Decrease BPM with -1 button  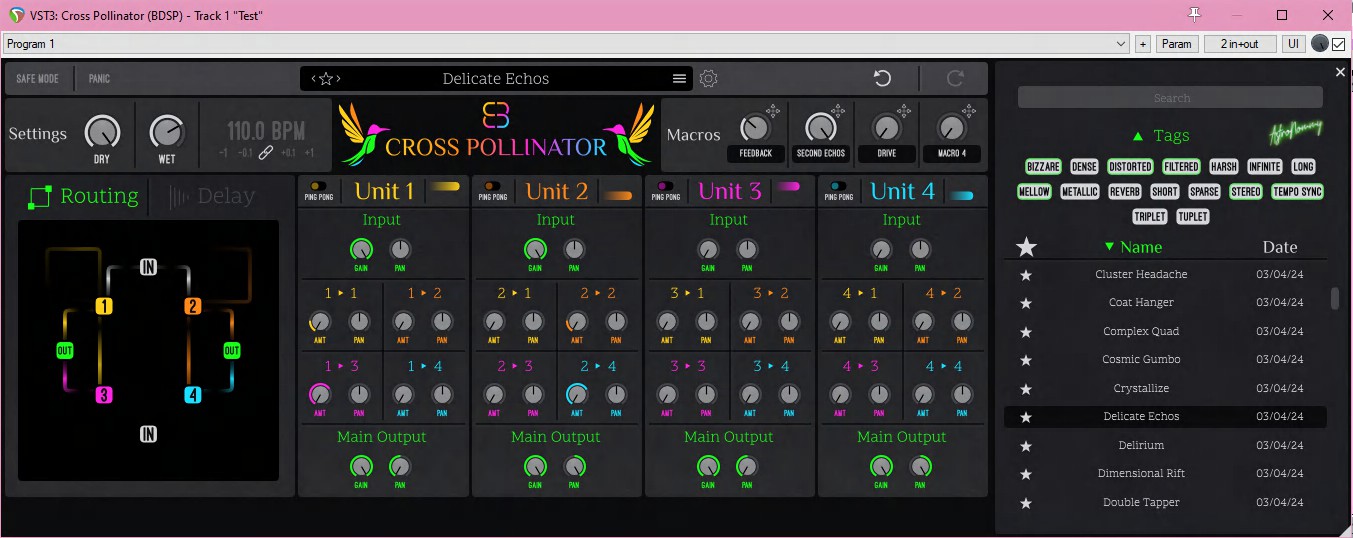[224, 153]
